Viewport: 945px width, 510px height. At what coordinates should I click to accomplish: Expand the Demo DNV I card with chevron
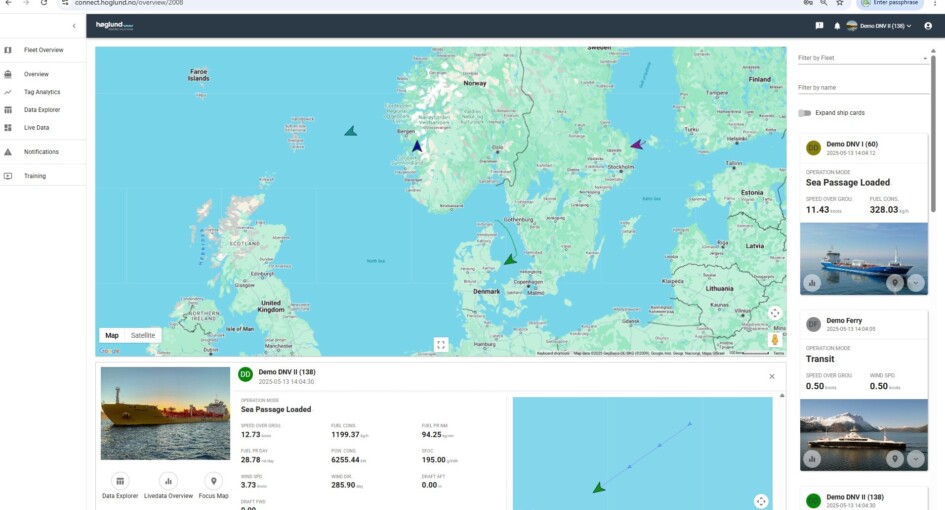(x=915, y=283)
